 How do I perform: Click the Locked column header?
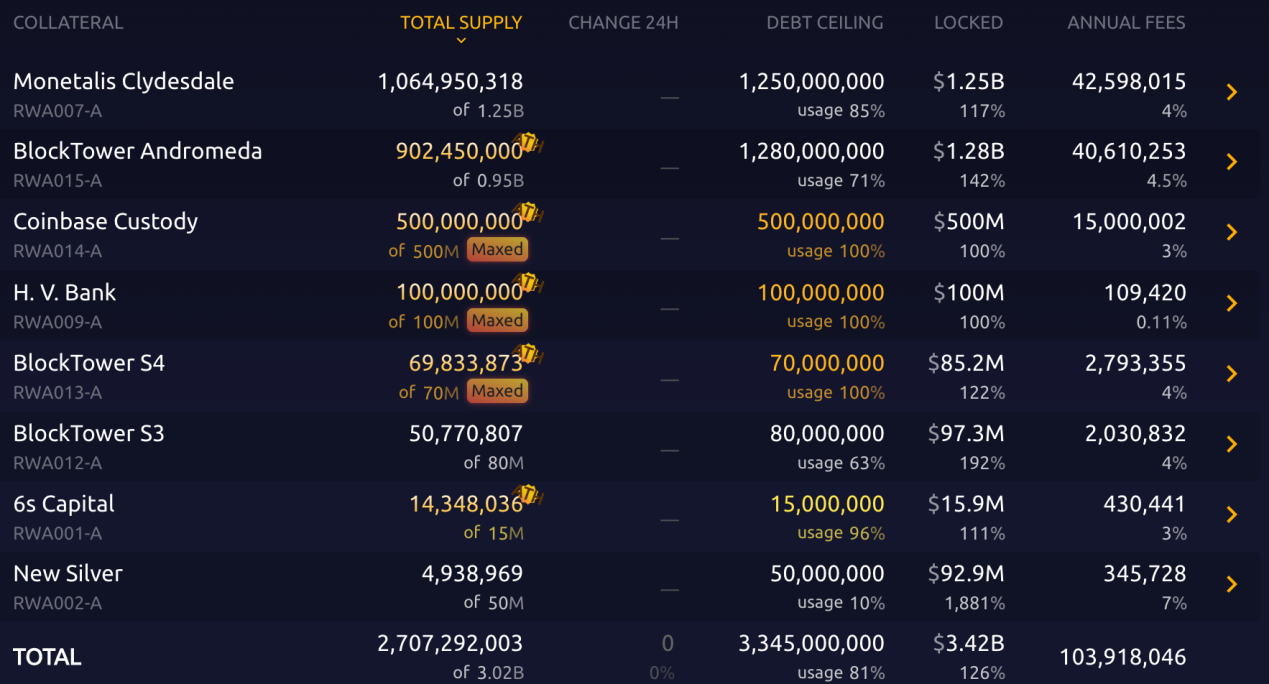pyautogui.click(x=968, y=22)
